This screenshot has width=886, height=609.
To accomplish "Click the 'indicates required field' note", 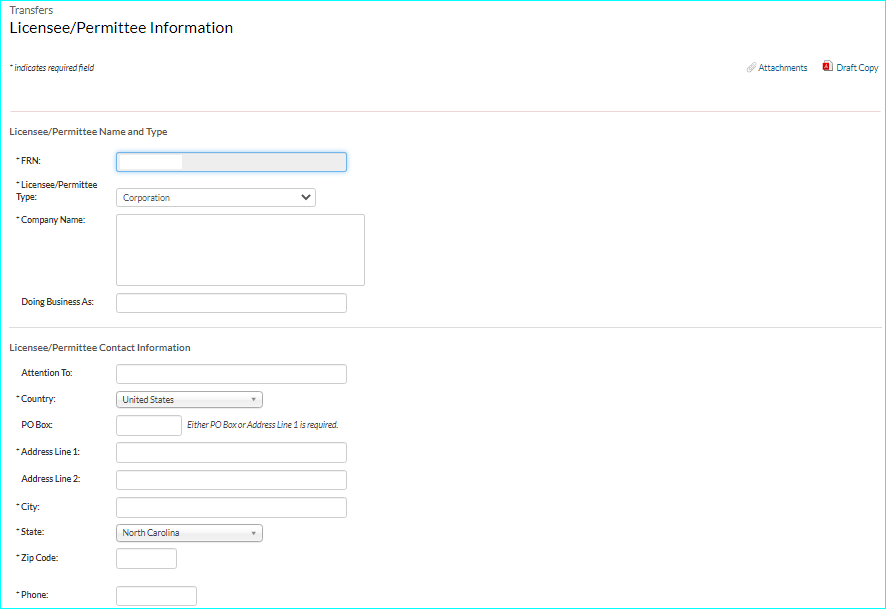I will 54,68.
